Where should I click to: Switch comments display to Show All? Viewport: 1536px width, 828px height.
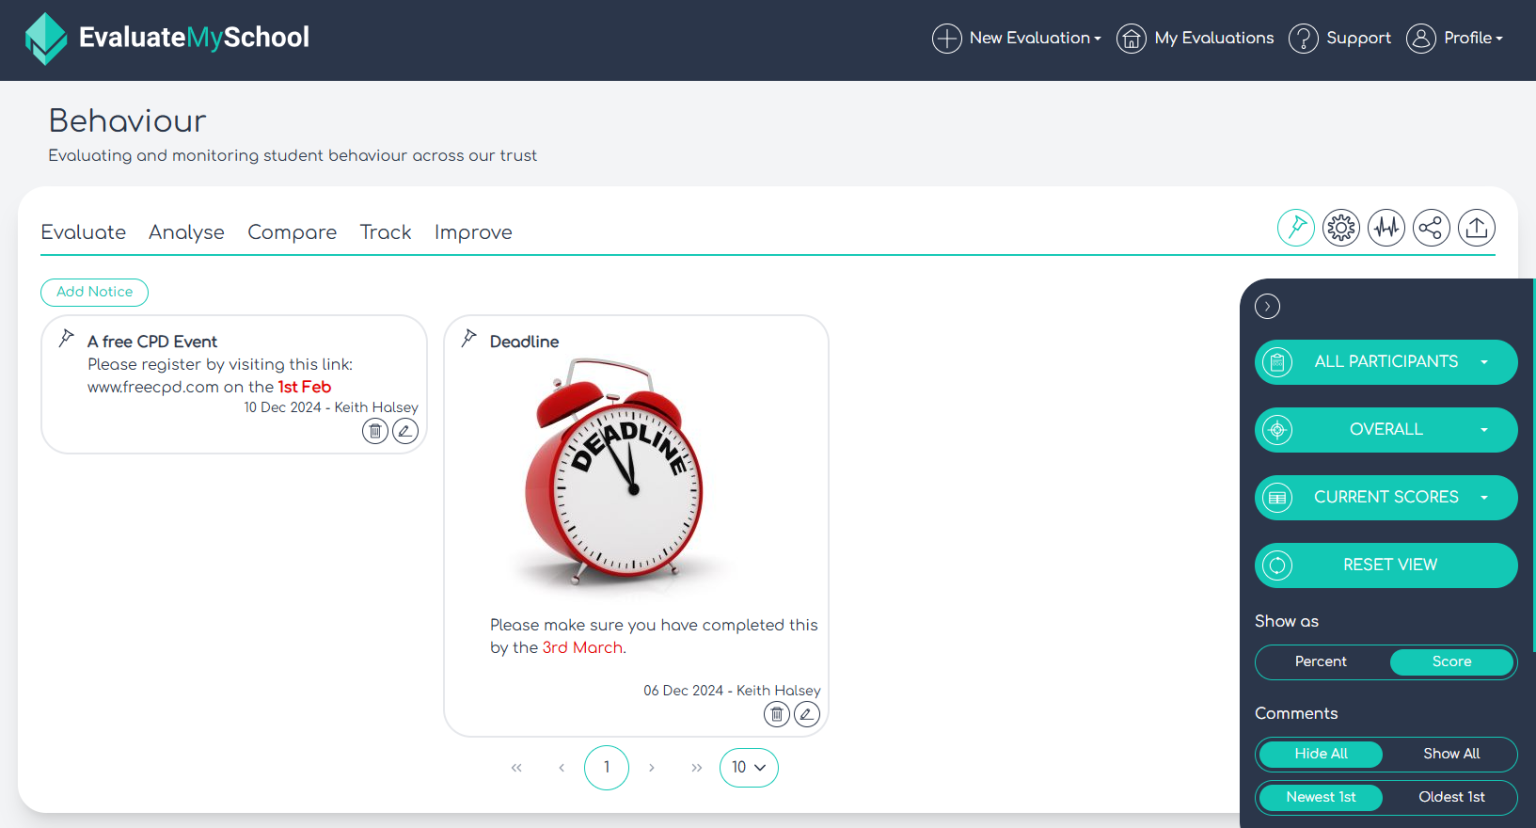pyautogui.click(x=1451, y=754)
